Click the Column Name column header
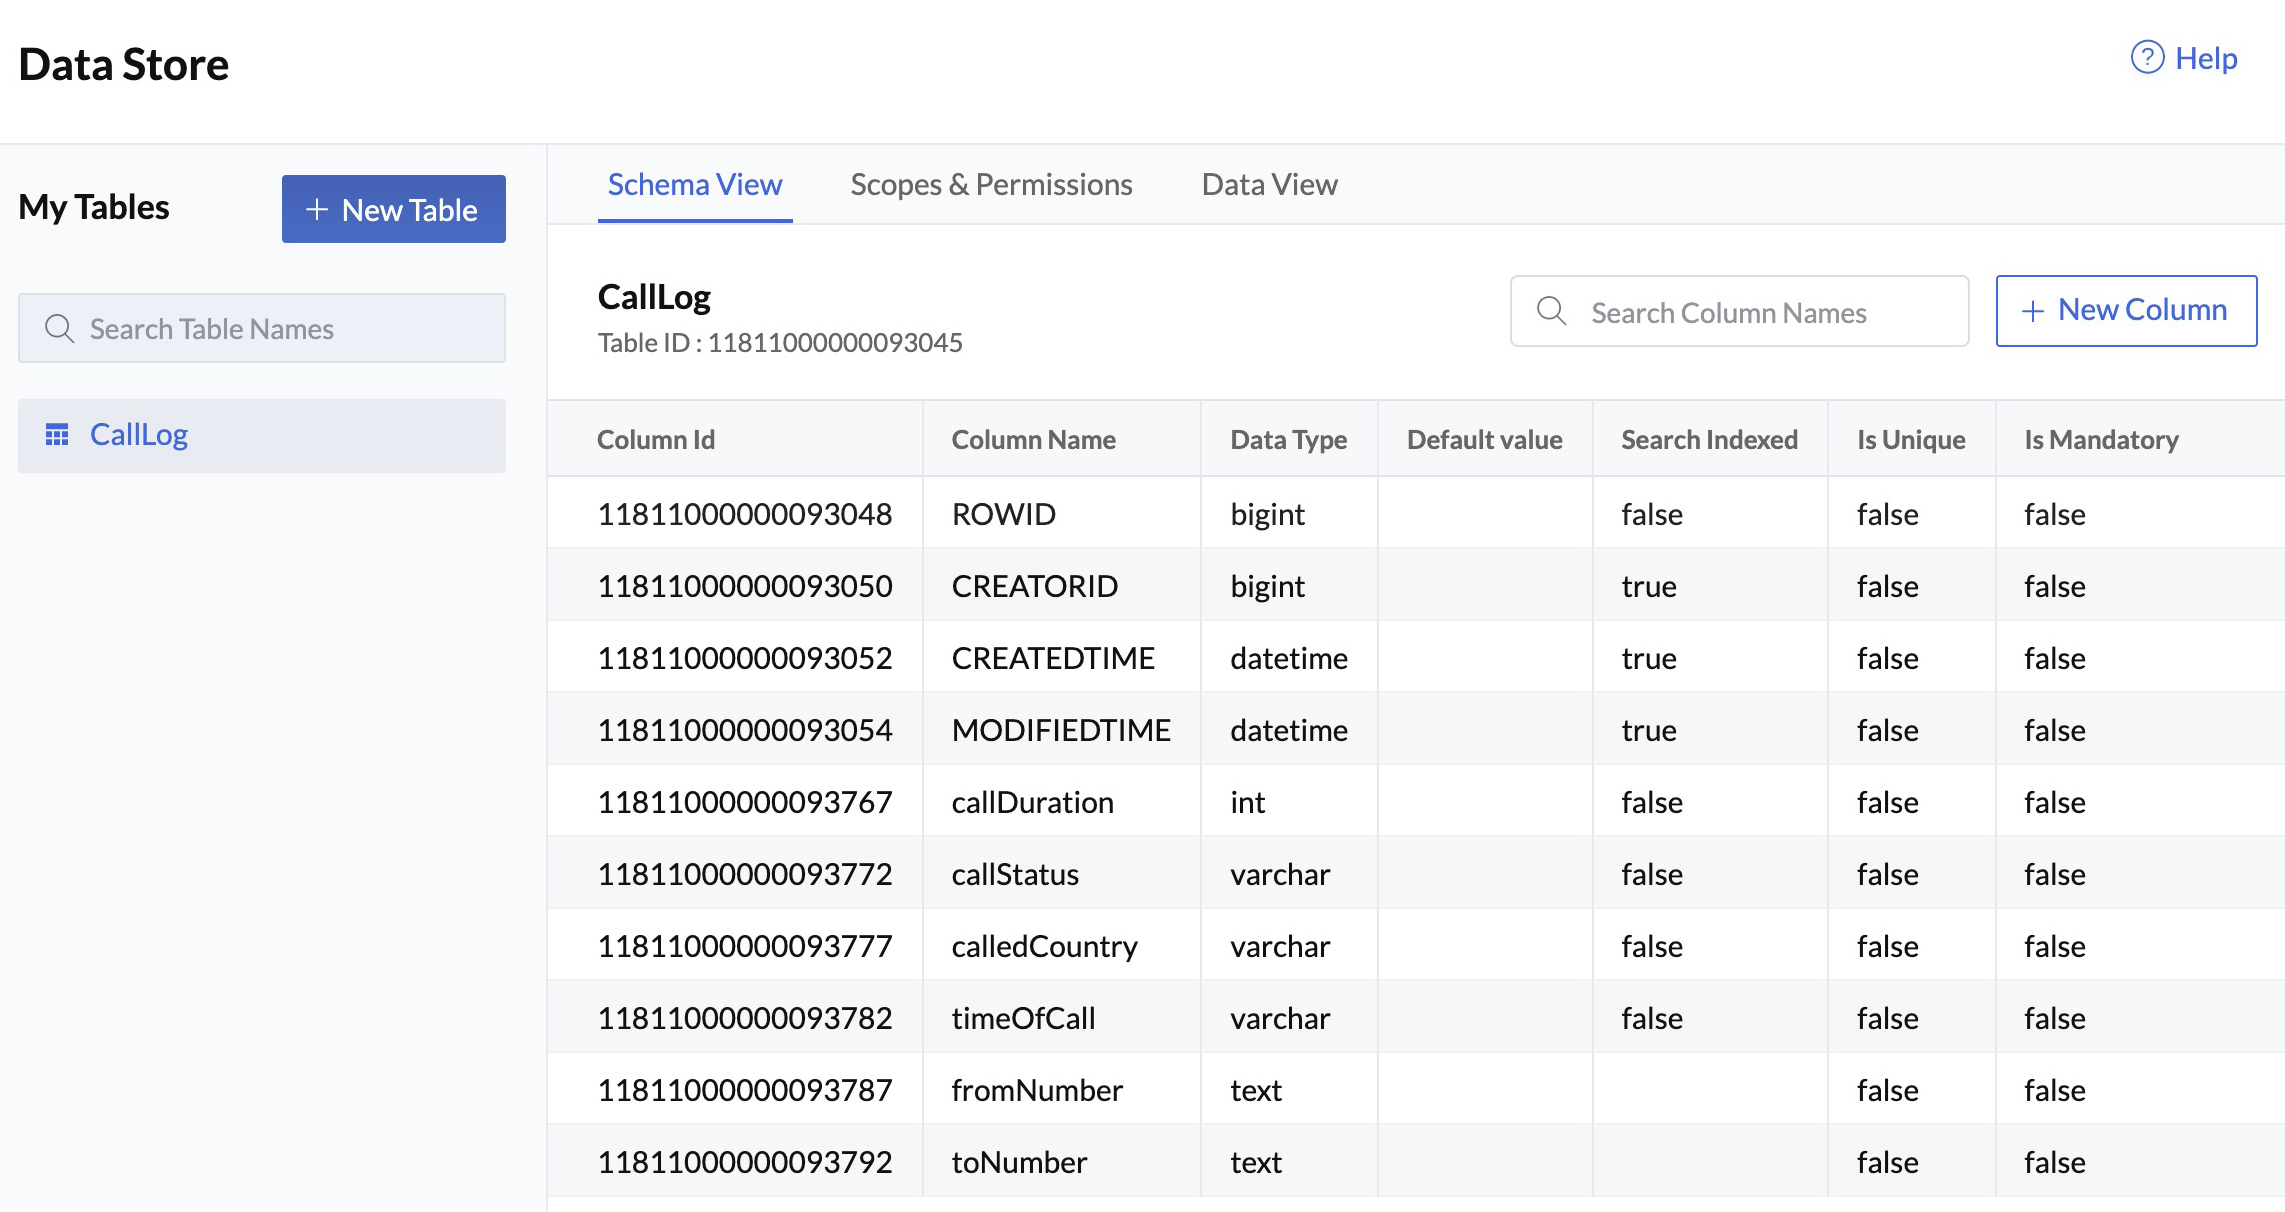 click(1034, 439)
